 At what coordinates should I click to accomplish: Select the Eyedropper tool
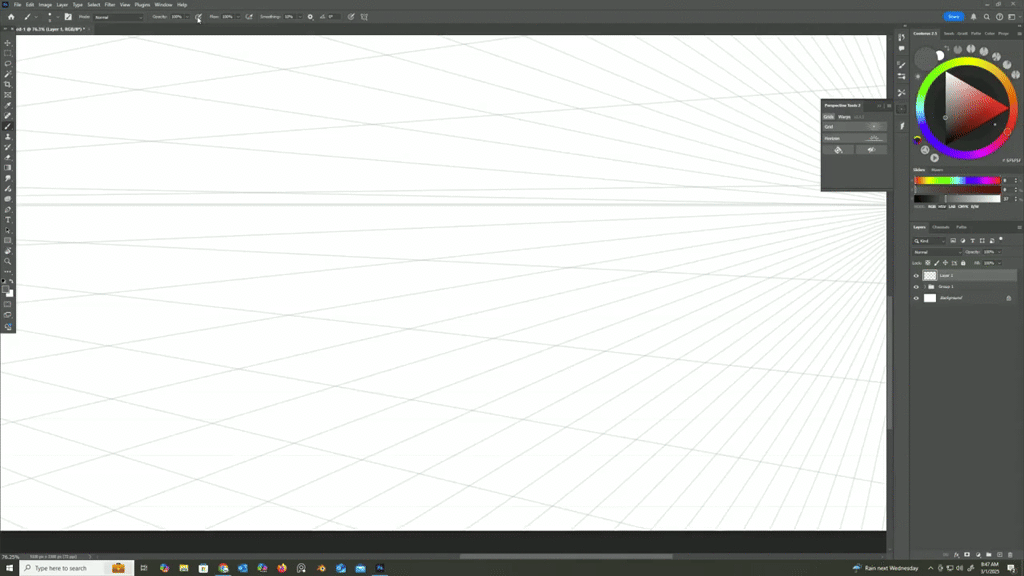[x=8, y=106]
